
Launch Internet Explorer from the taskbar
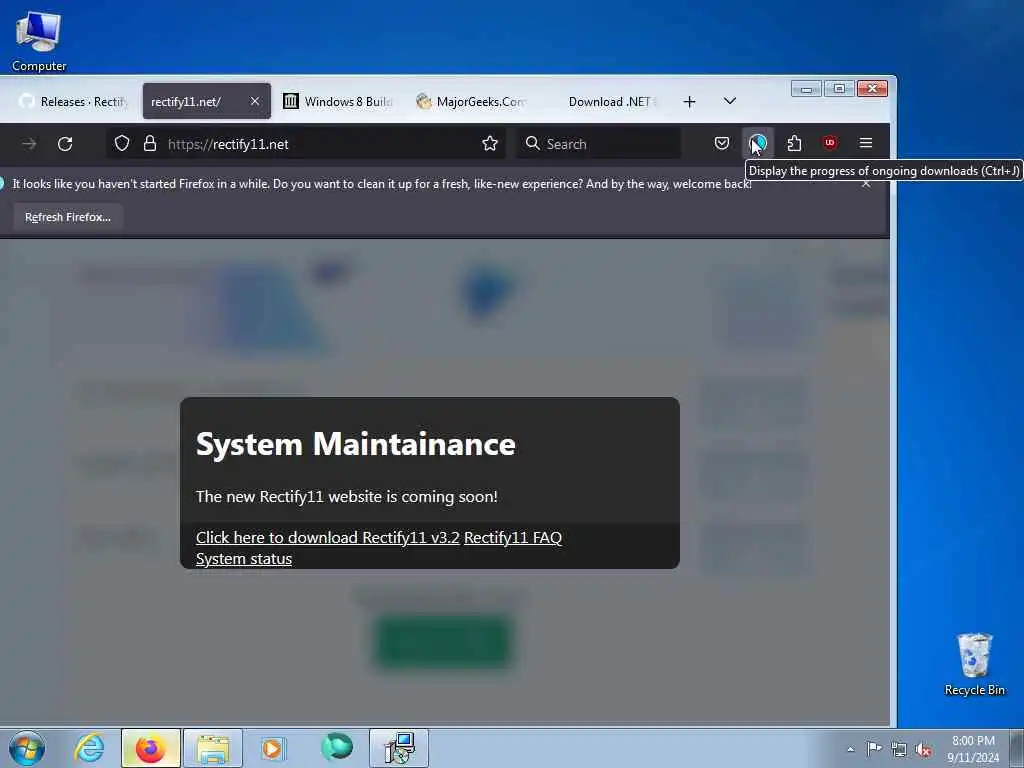[x=89, y=748]
